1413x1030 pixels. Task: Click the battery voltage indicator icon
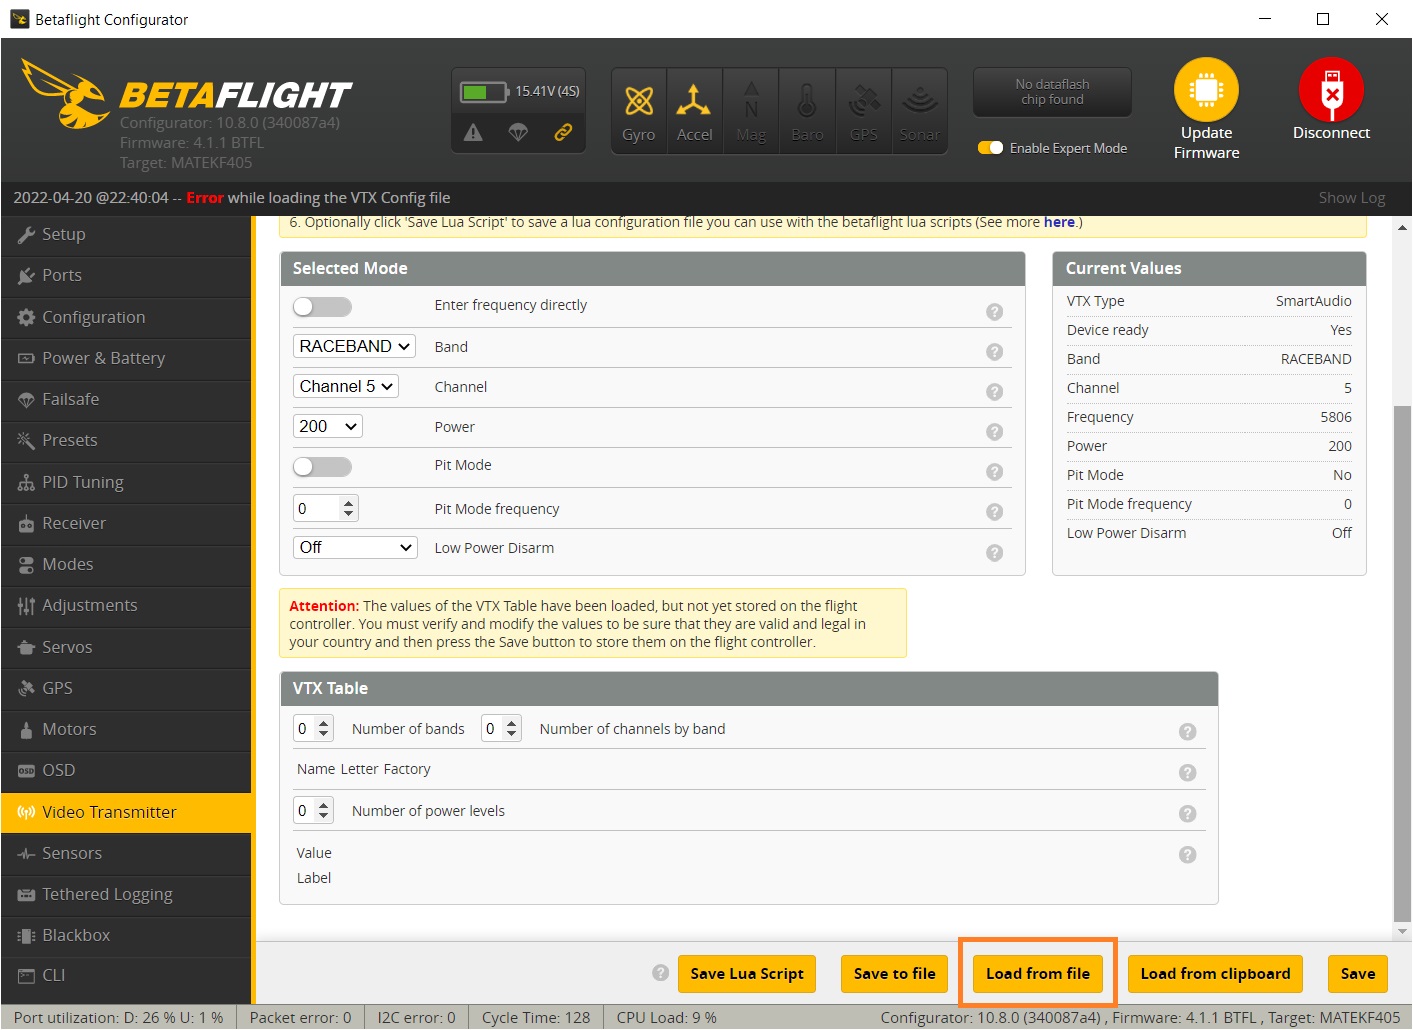point(484,92)
